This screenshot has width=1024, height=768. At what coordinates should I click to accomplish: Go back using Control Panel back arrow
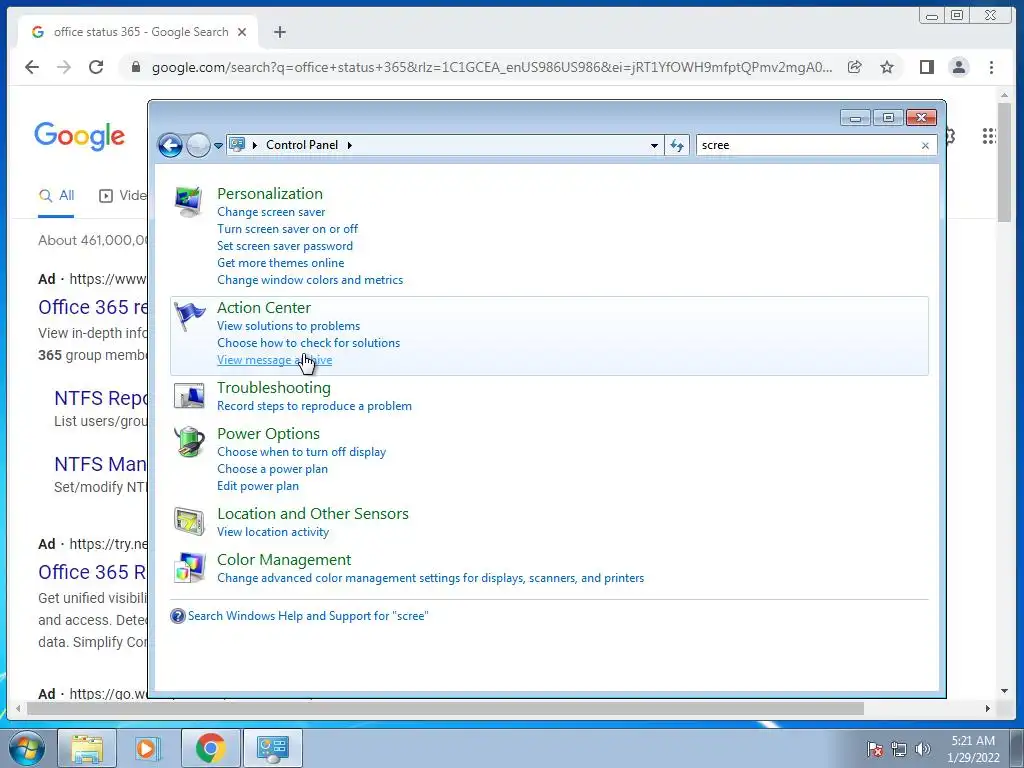170,145
